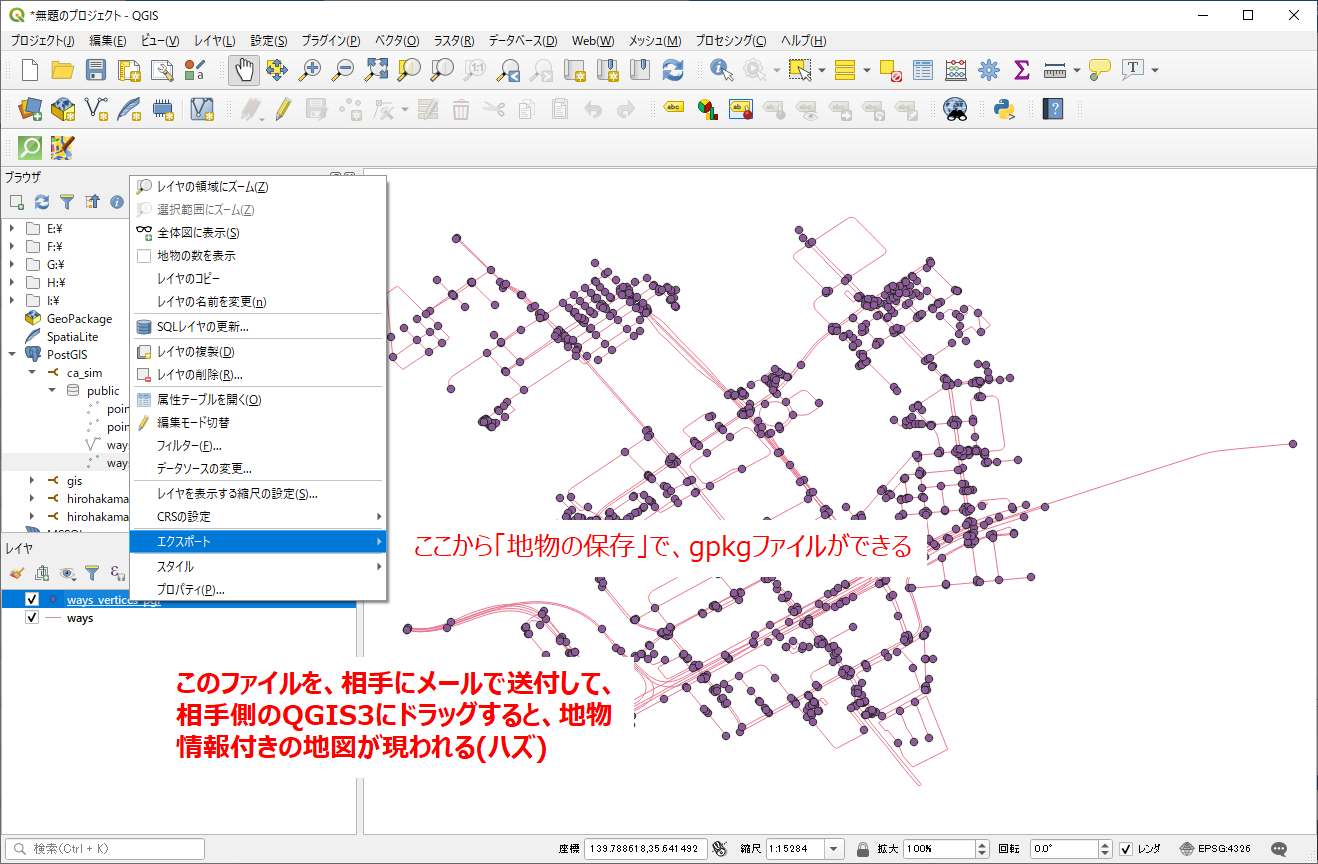
Task: Open the Python console icon
Action: (1005, 109)
